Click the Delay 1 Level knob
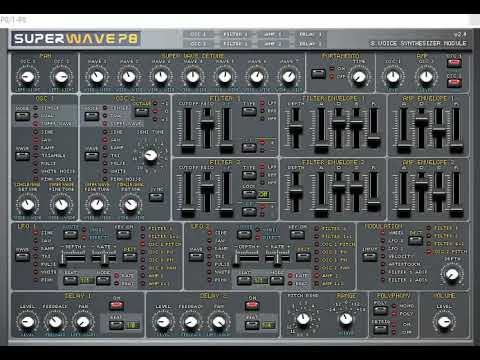 [27, 322]
